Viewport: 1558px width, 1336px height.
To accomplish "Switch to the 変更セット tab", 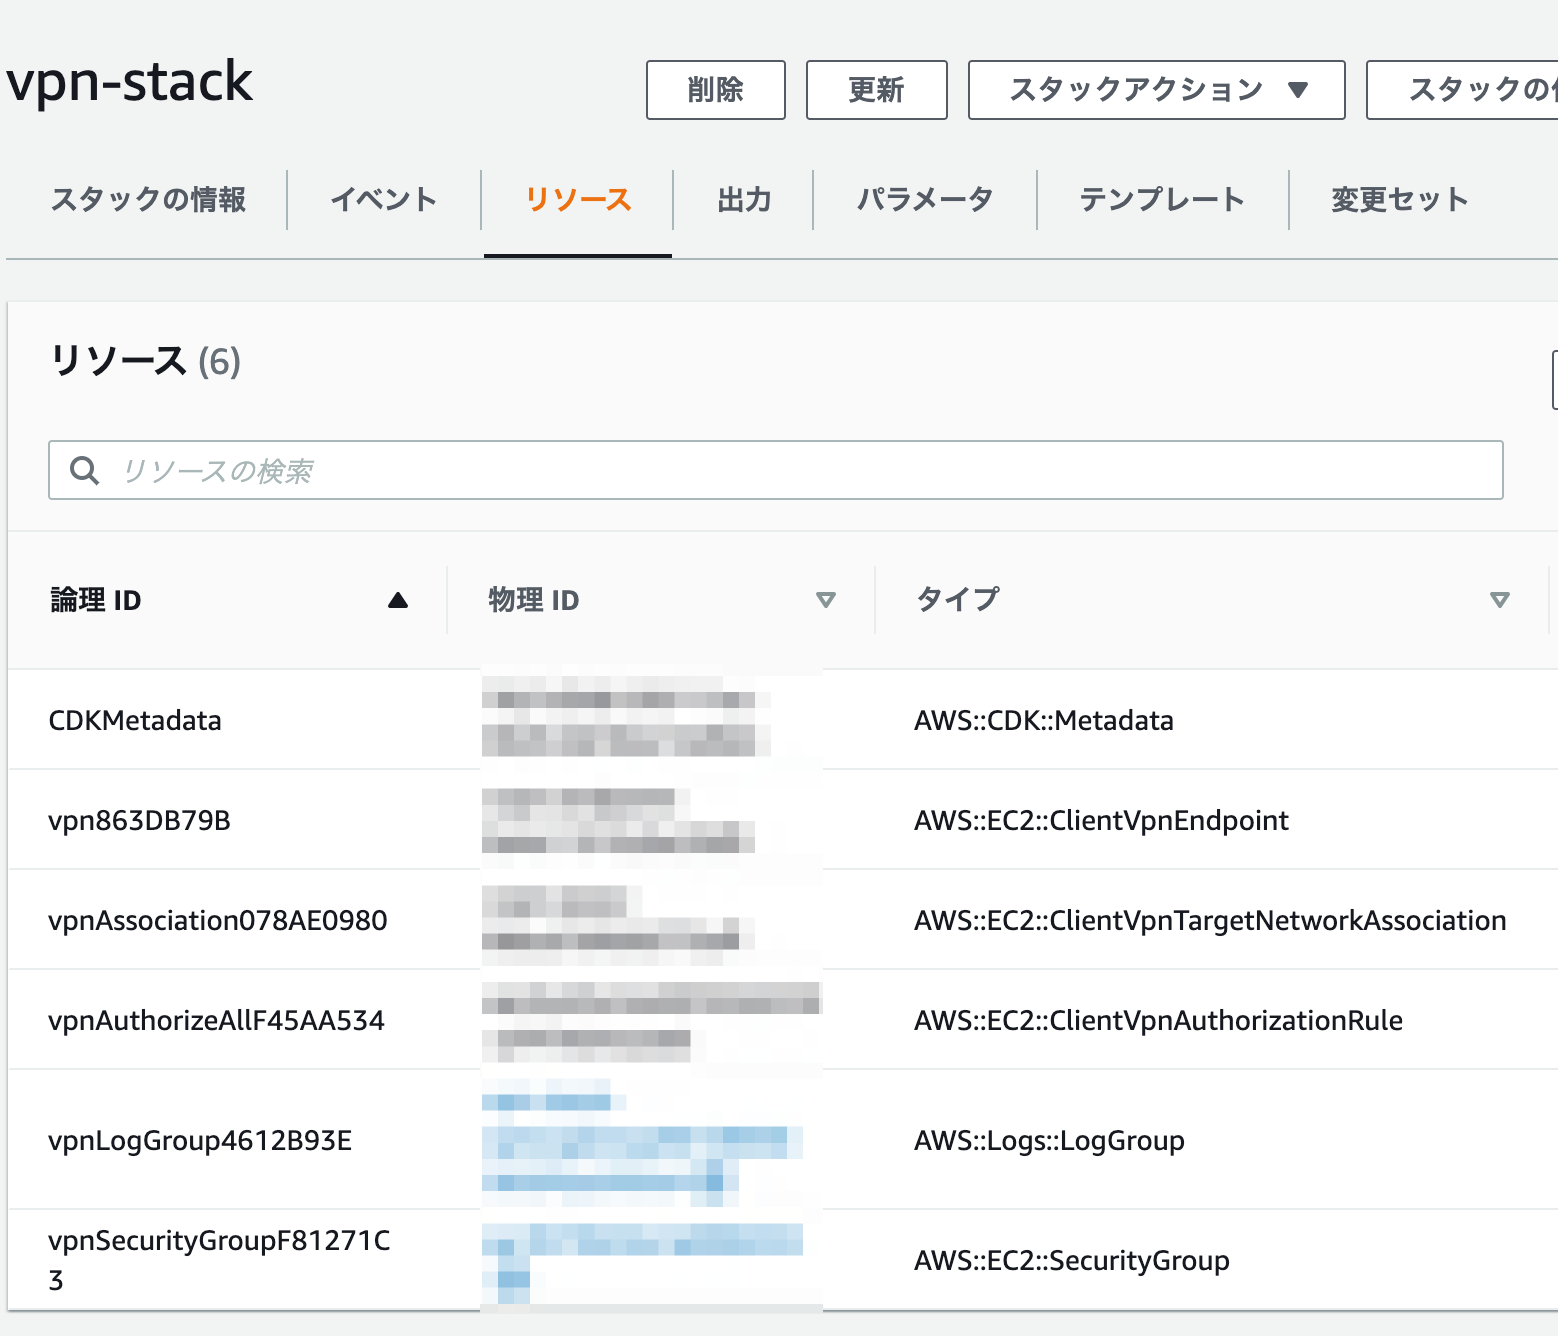I will [x=1399, y=200].
